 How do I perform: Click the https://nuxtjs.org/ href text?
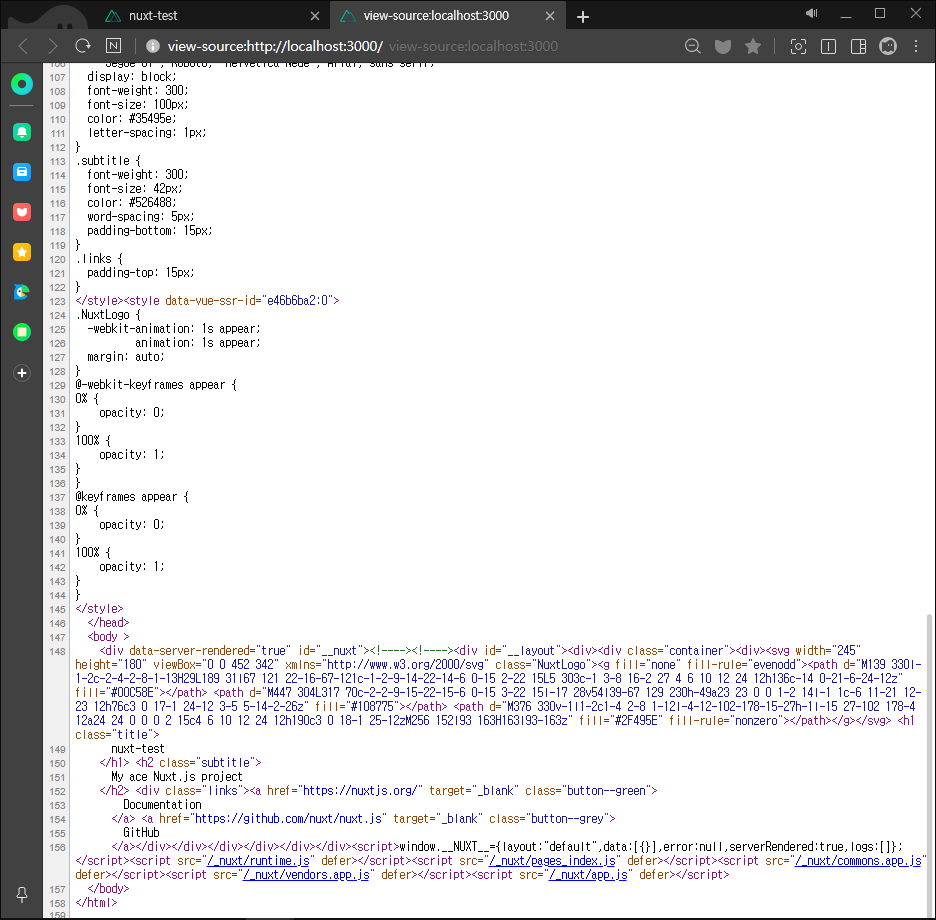(360, 790)
